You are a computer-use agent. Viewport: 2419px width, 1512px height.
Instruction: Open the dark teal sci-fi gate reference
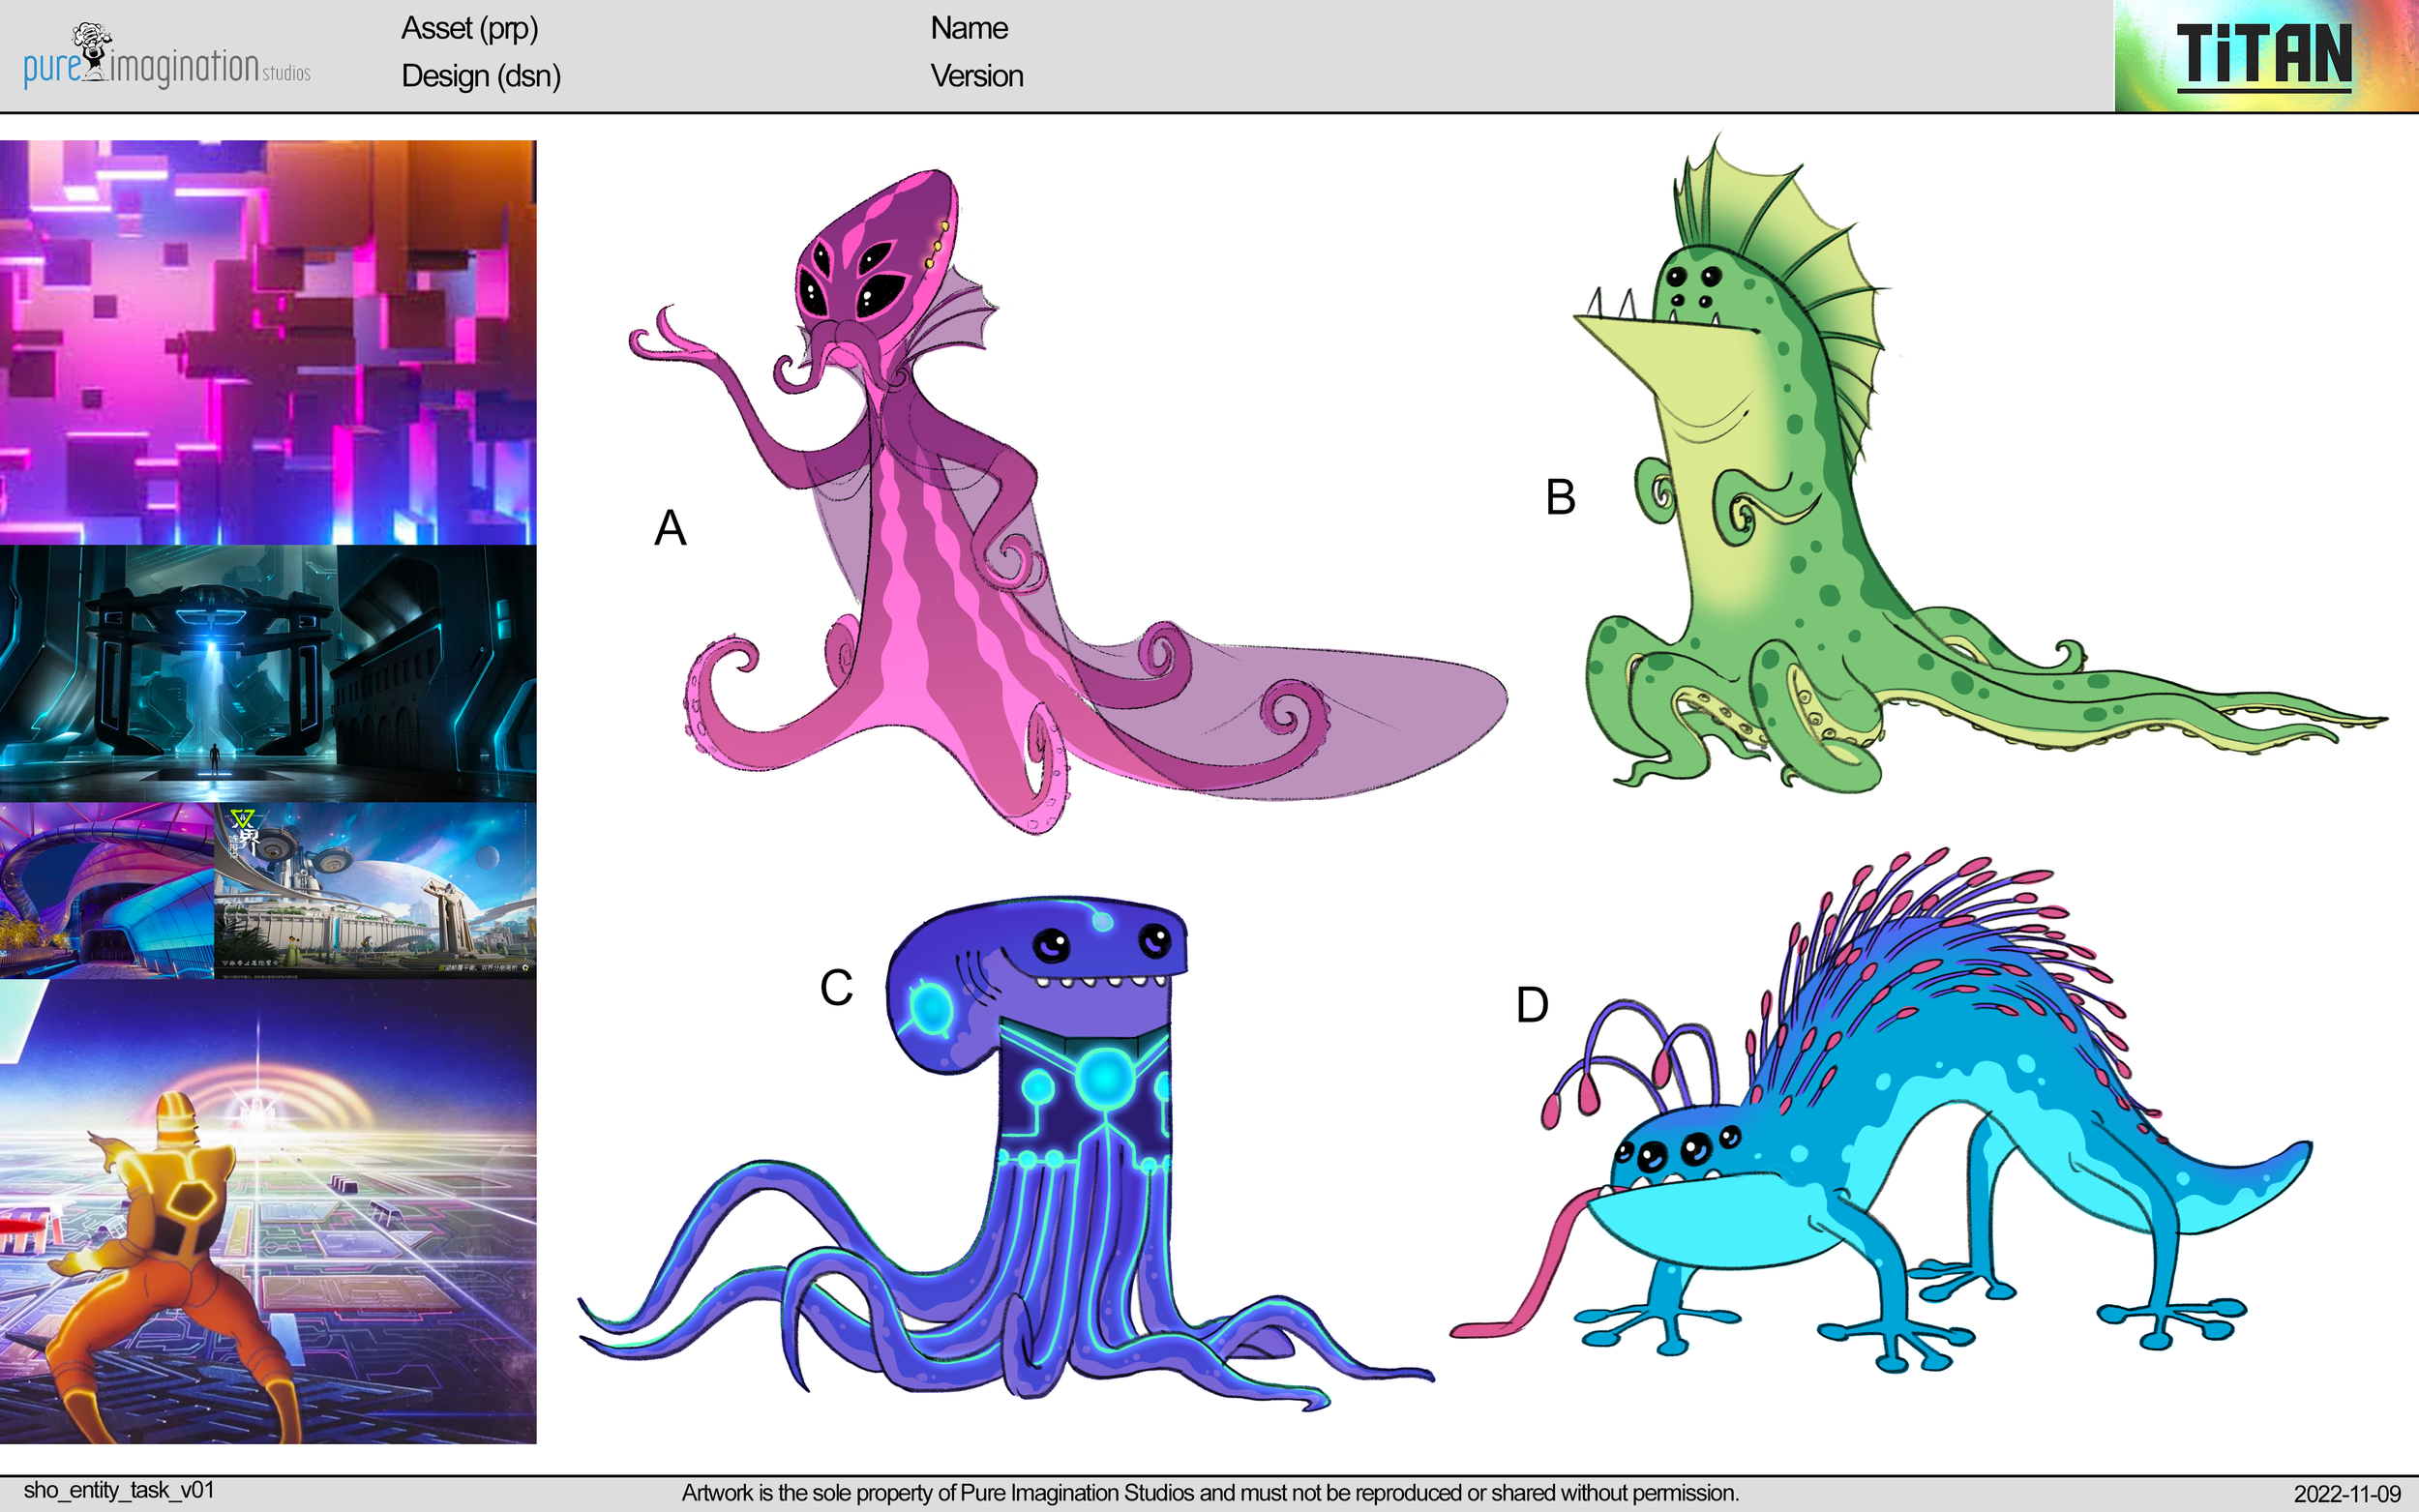[268, 673]
